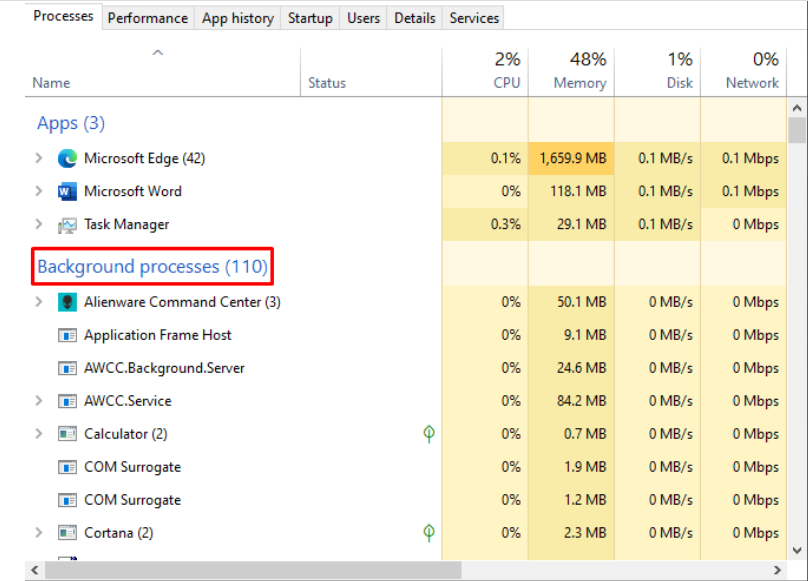Select the Task Manager row name
This screenshot has width=808, height=581.
(x=127, y=224)
